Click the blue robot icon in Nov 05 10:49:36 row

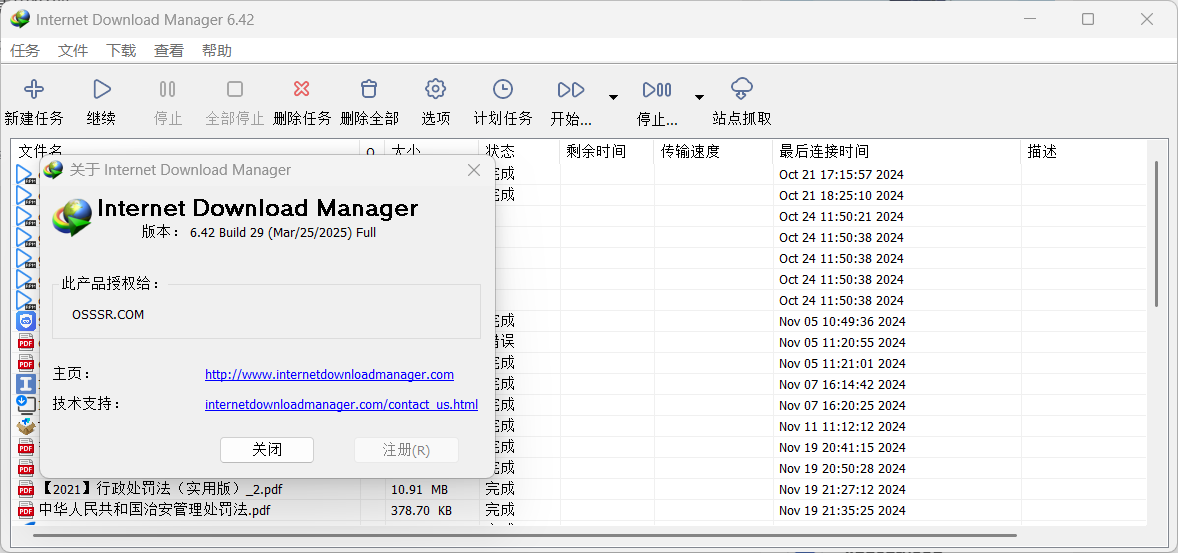[x=26, y=321]
